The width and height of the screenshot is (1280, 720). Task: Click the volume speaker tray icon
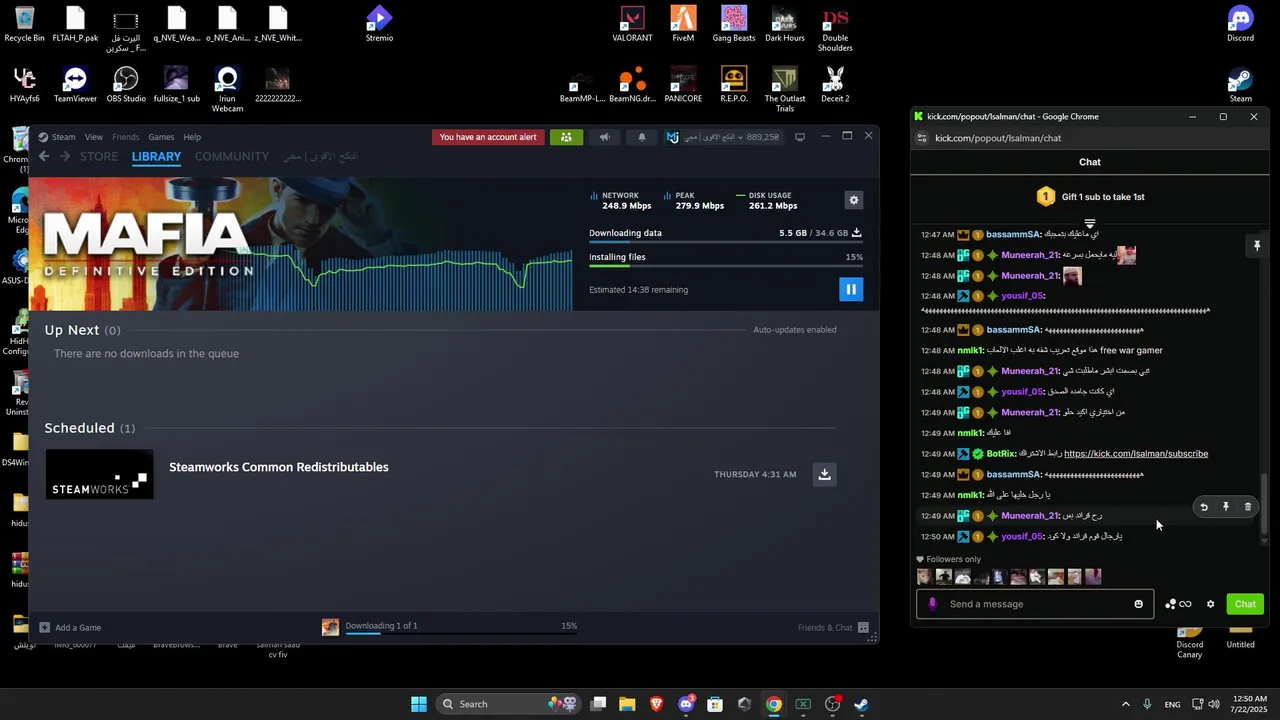1214,704
